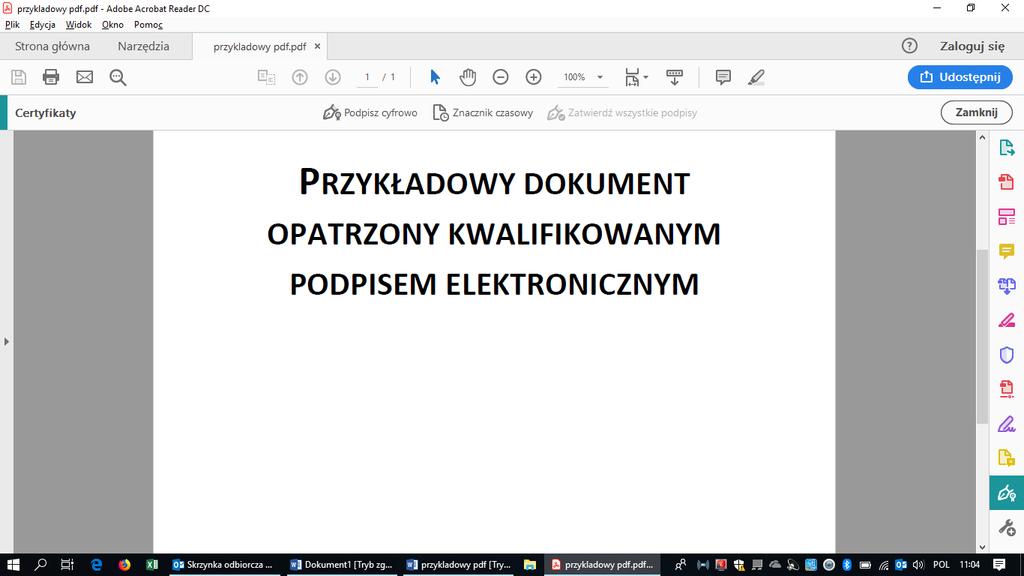Click the current page number field
The width and height of the screenshot is (1024, 576).
coord(367,77)
